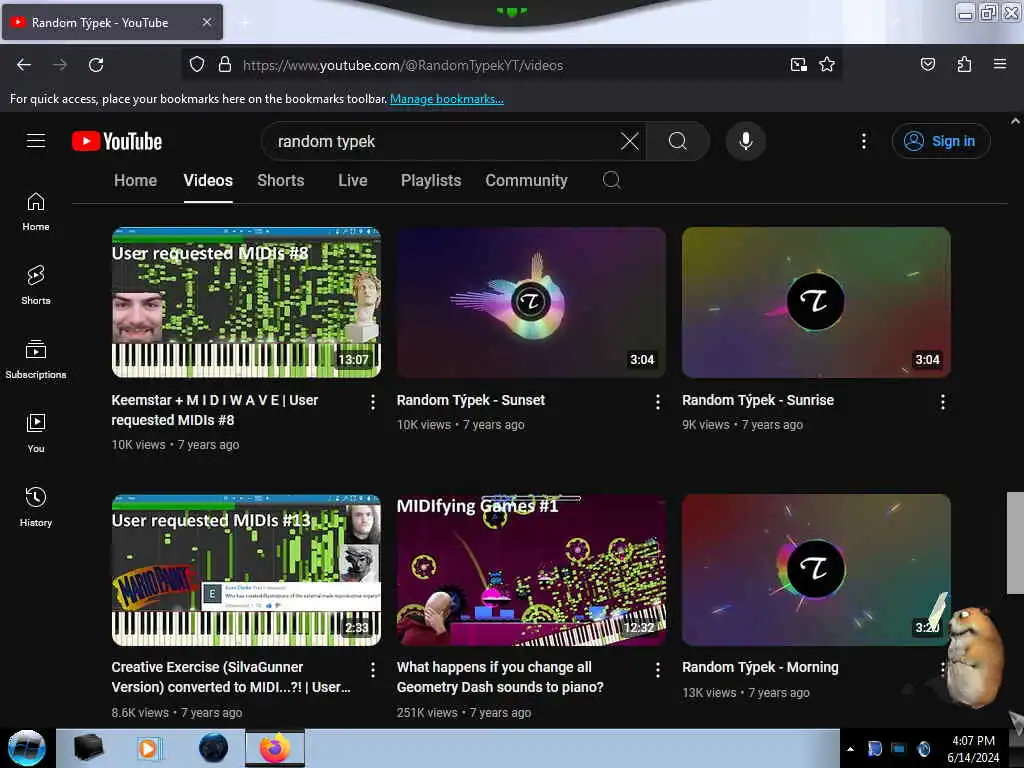1024x768 pixels.
Task: Open Shorts in the sidebar
Action: click(x=36, y=285)
